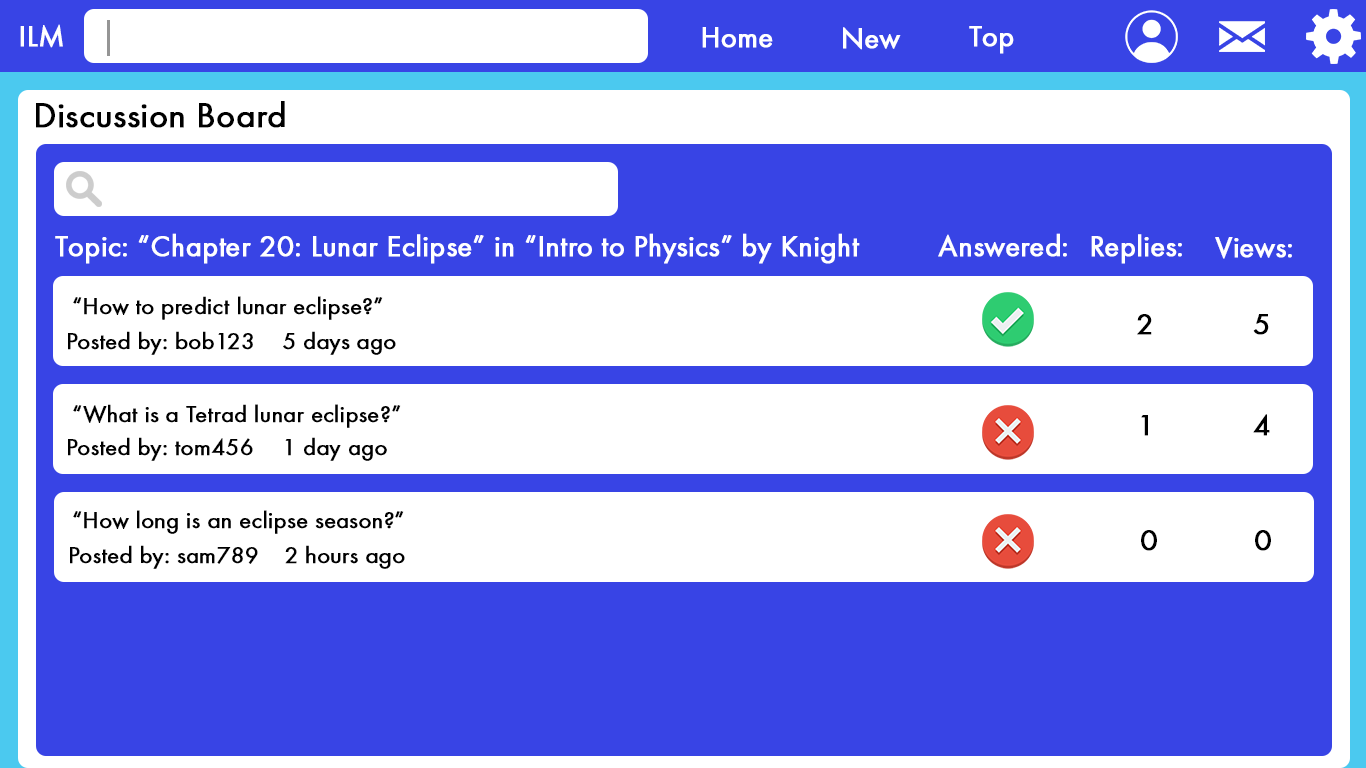Open the user profile icon
This screenshot has height=768, width=1366.
point(1151,37)
